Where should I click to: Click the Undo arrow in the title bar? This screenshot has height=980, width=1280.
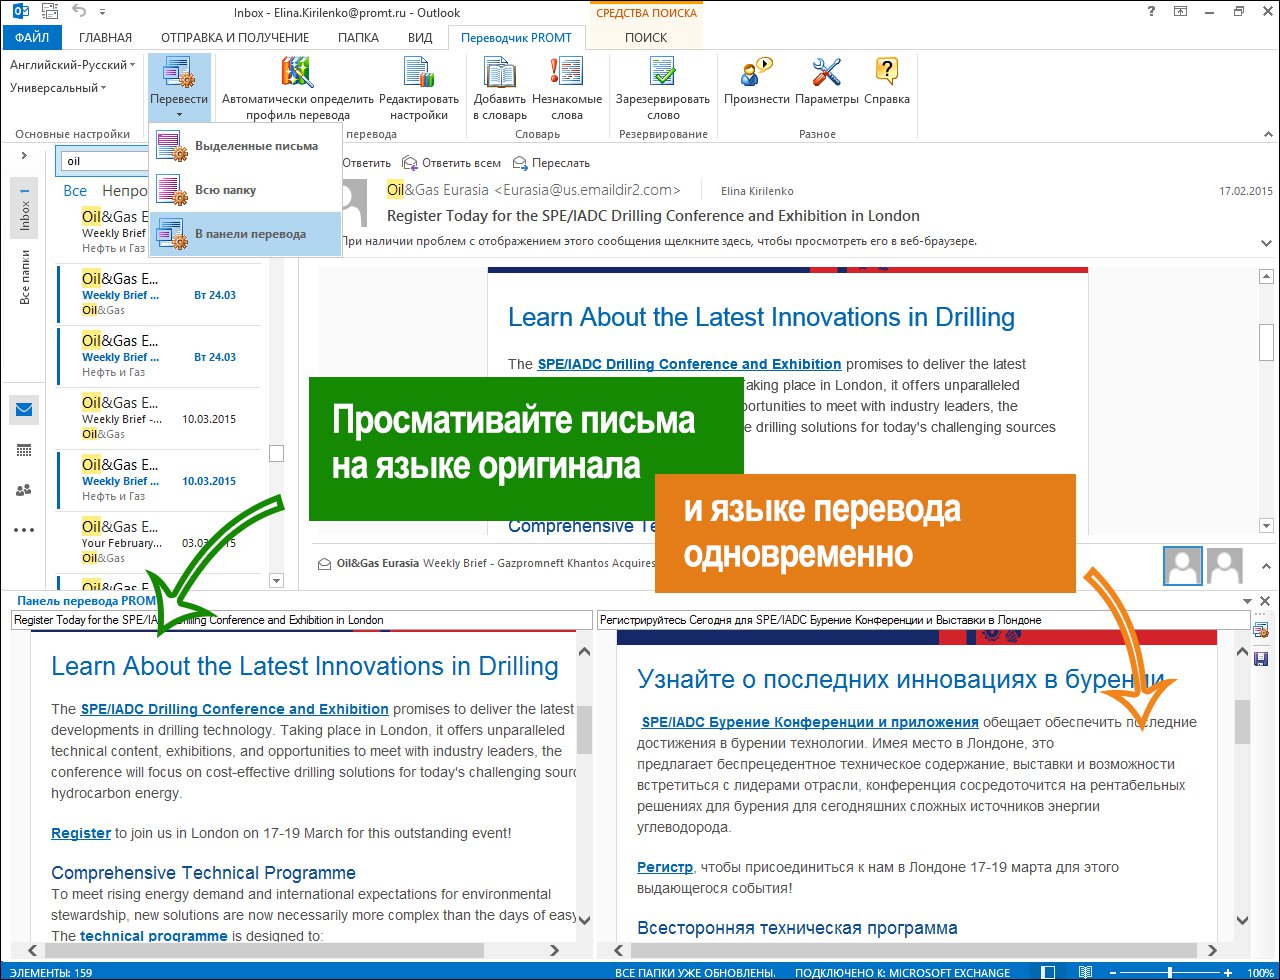click(x=79, y=12)
